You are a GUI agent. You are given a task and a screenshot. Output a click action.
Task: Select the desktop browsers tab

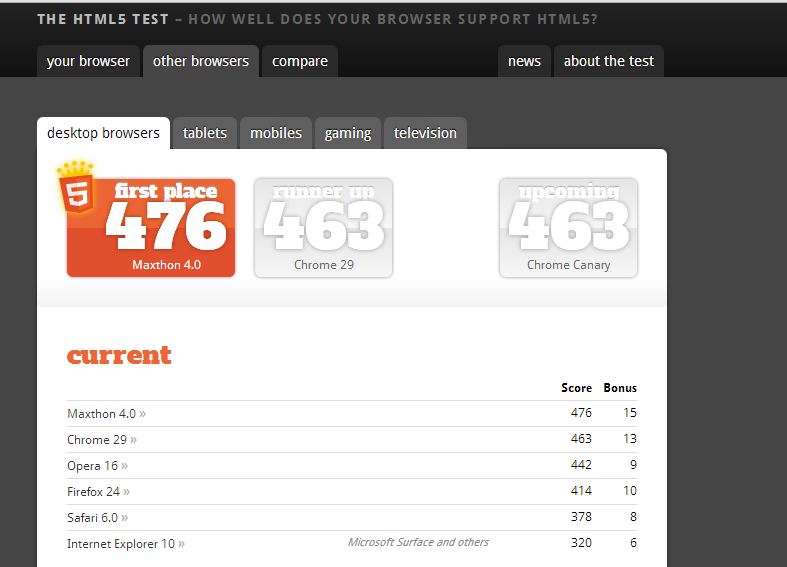tap(103, 133)
